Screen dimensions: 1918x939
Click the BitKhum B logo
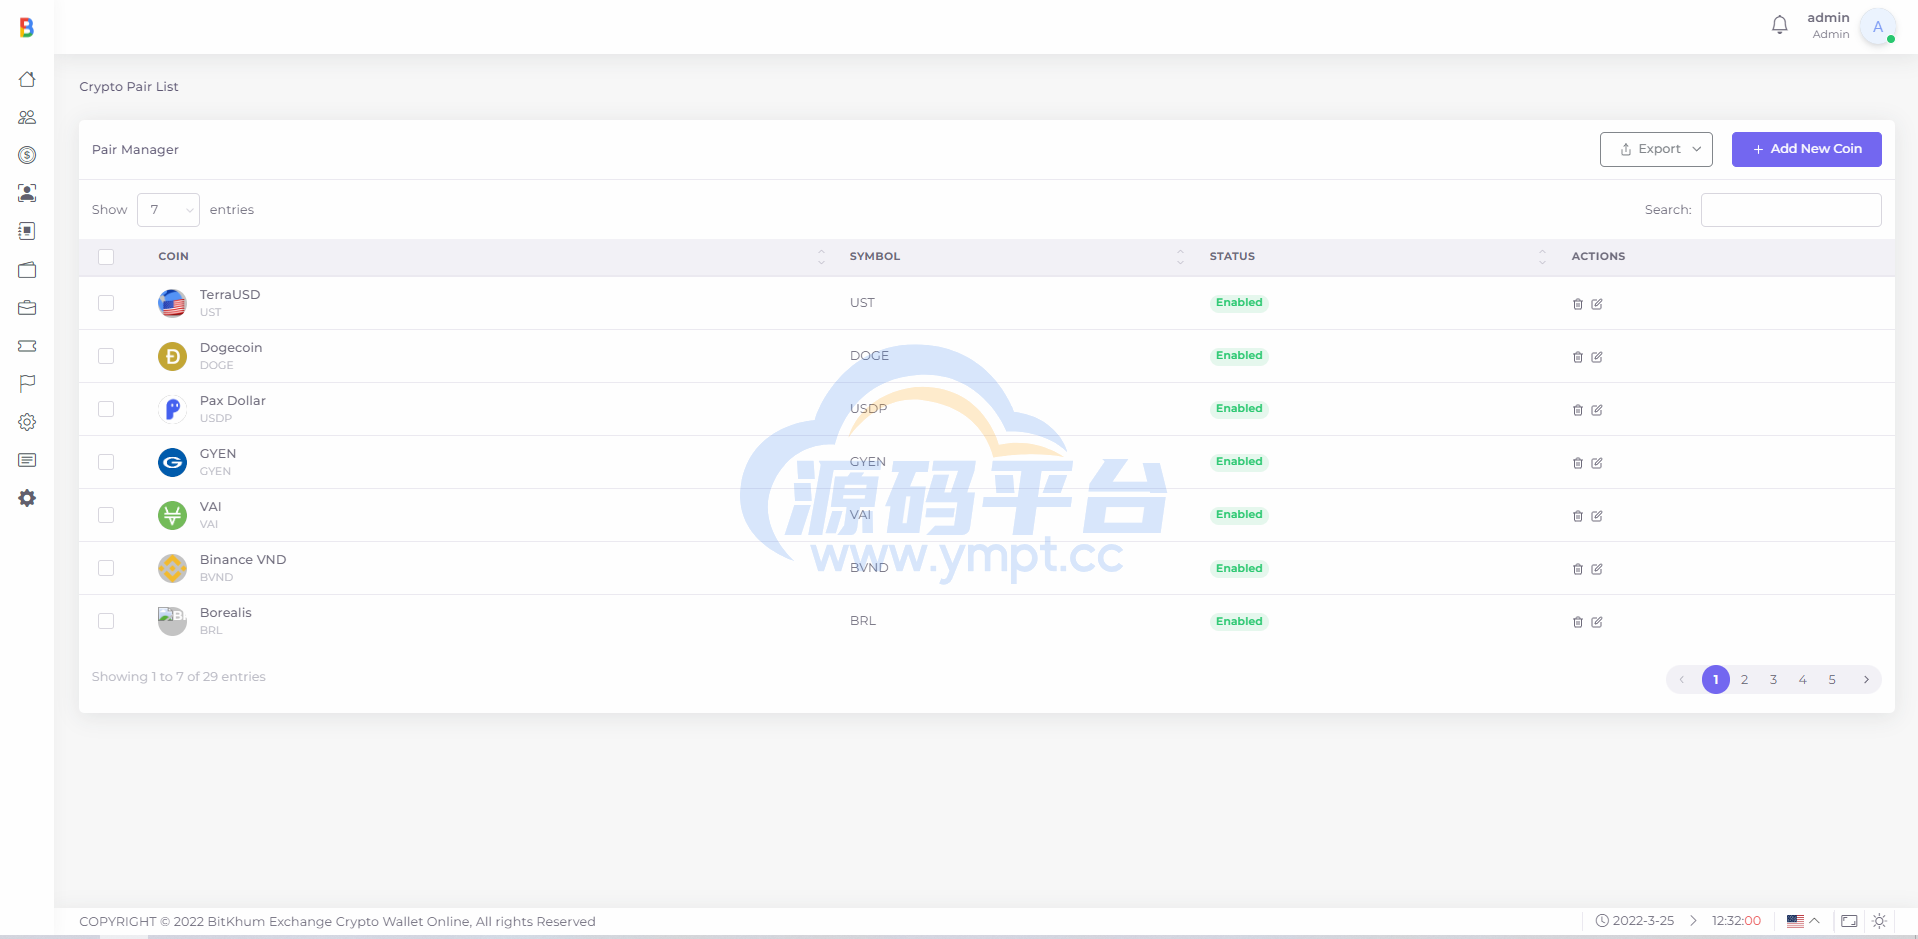[x=27, y=28]
